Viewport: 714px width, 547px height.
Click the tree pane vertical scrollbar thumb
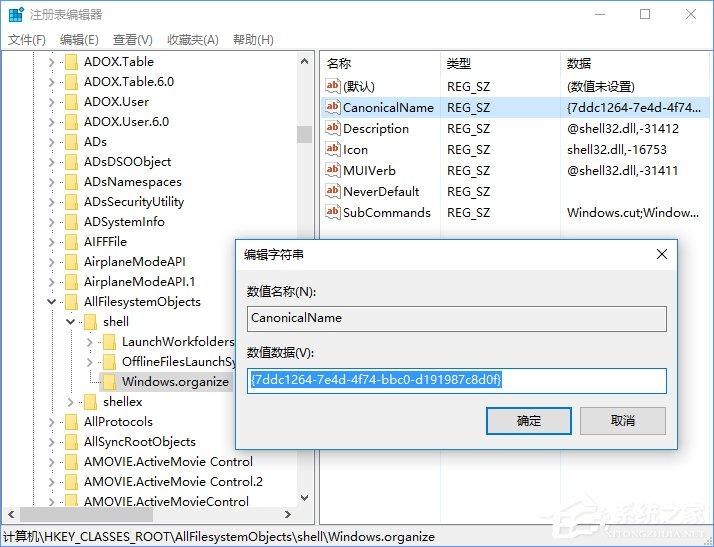point(304,134)
